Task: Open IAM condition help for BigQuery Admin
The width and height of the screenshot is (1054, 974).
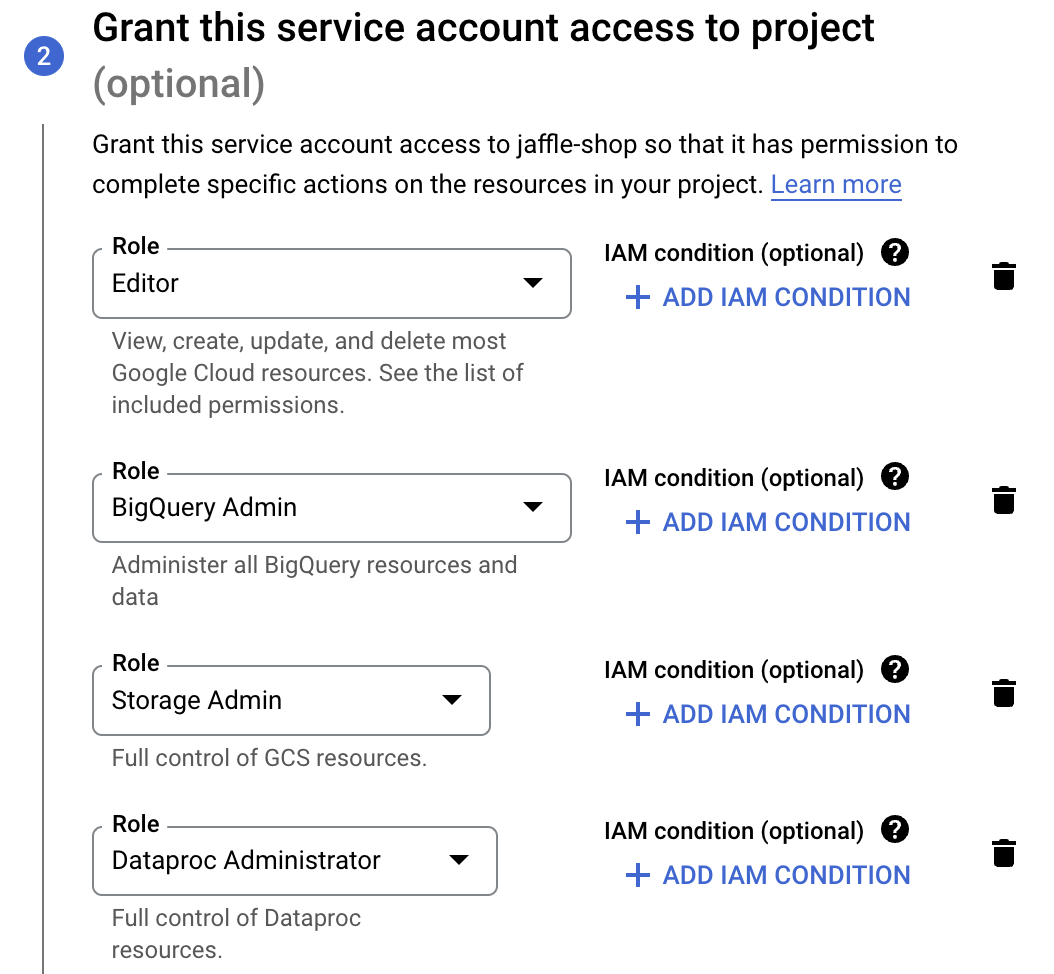Action: pyautogui.click(x=895, y=477)
